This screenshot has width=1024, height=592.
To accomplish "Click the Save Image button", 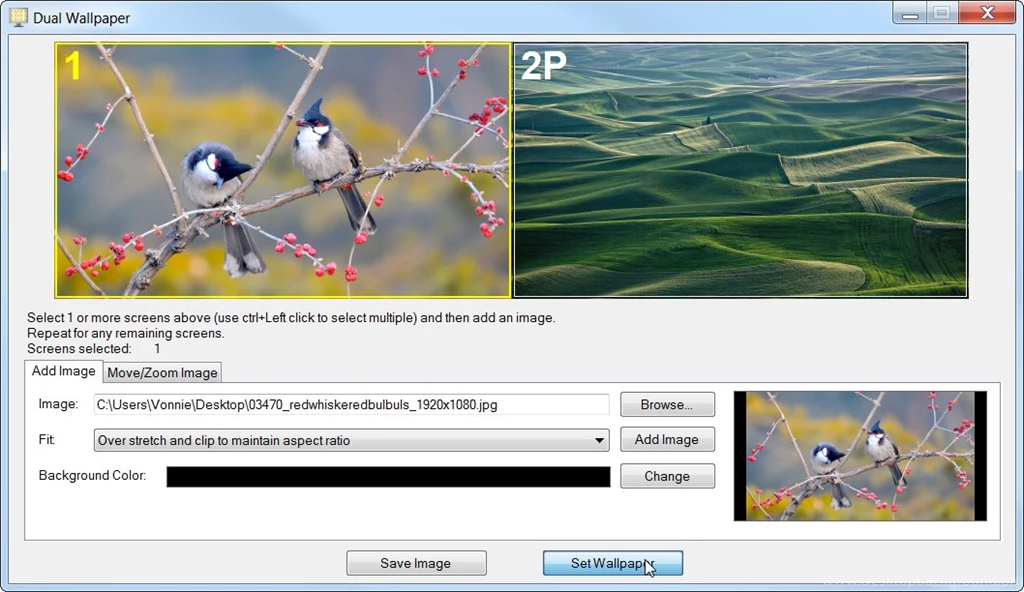I will click(x=416, y=563).
